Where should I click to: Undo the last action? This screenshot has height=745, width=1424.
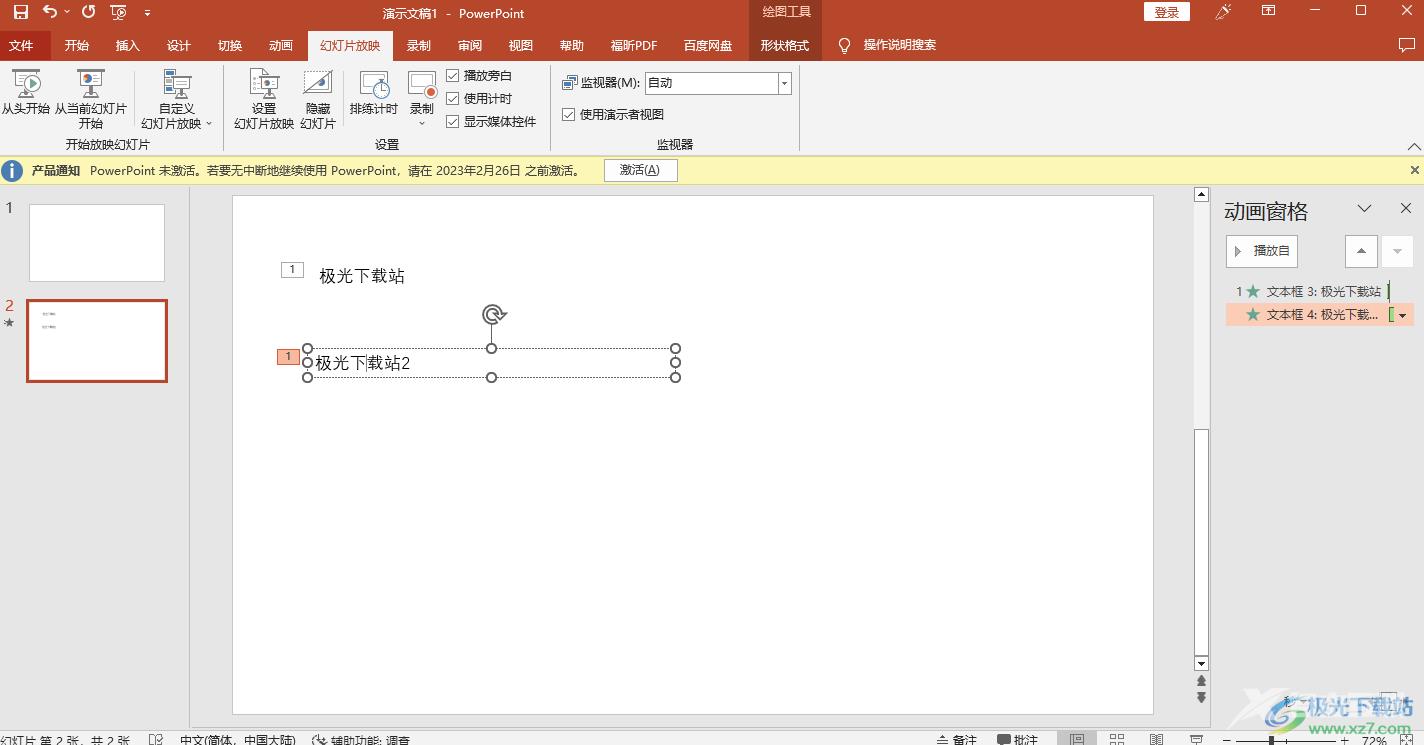point(50,12)
